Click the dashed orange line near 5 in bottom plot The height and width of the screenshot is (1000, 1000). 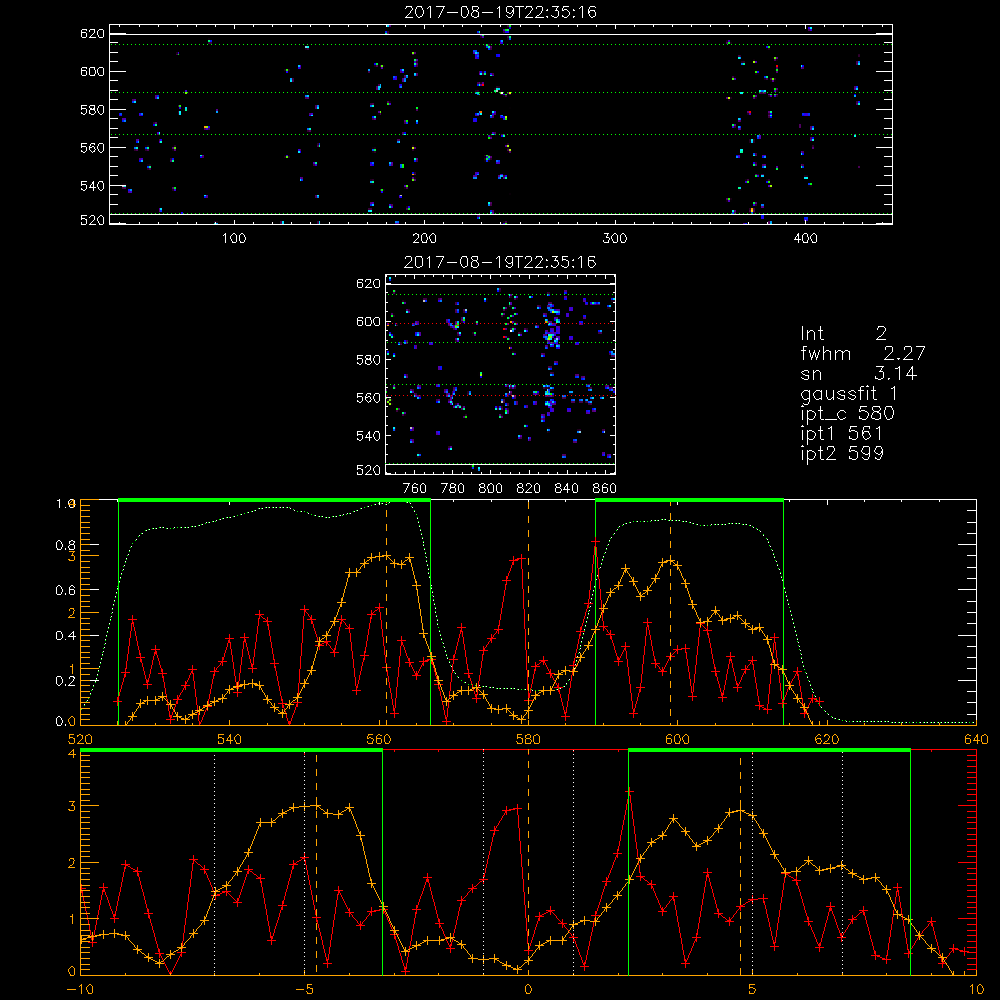pyautogui.click(x=740, y=862)
